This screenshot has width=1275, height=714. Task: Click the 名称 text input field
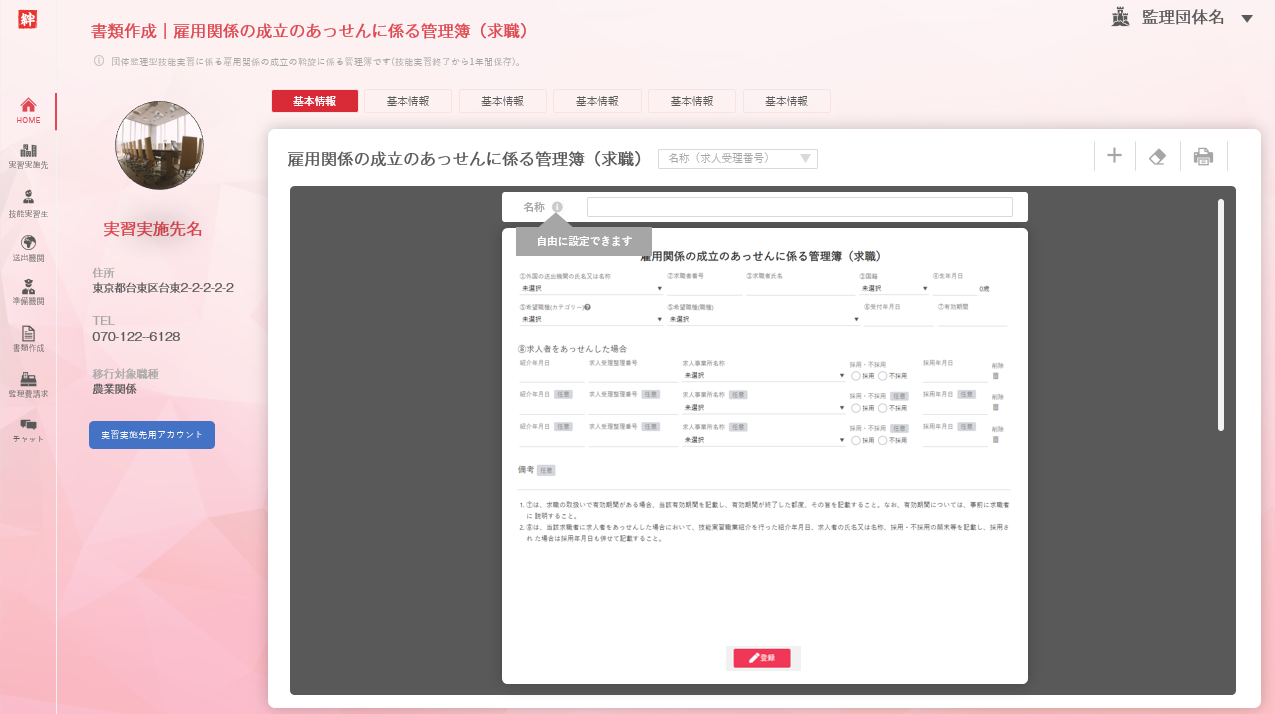click(799, 207)
